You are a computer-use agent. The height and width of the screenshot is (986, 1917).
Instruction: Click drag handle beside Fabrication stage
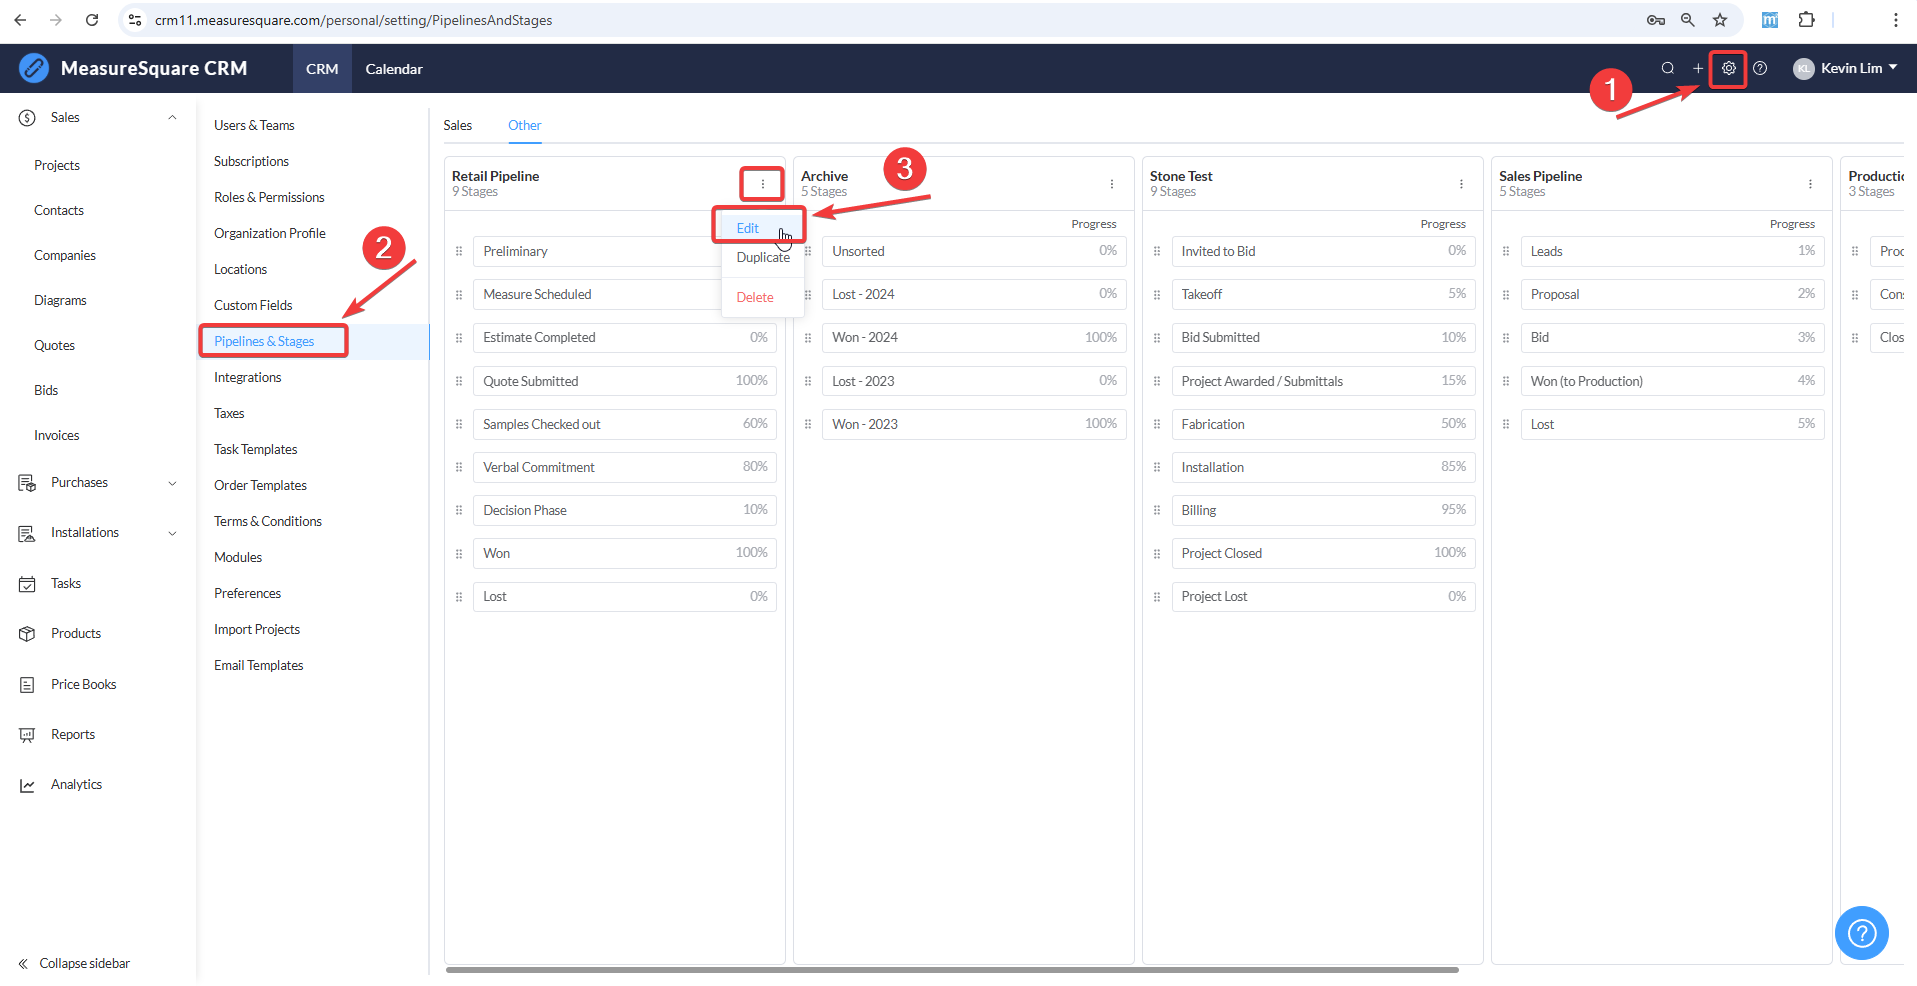(1157, 424)
